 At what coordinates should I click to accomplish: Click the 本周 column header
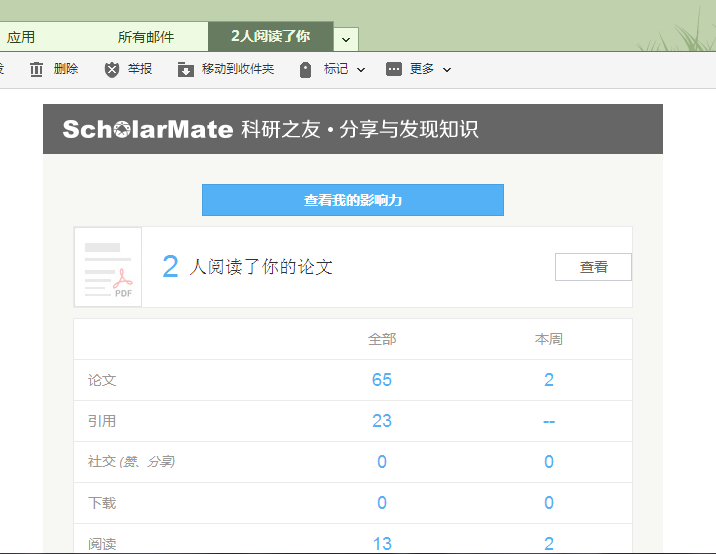click(549, 339)
